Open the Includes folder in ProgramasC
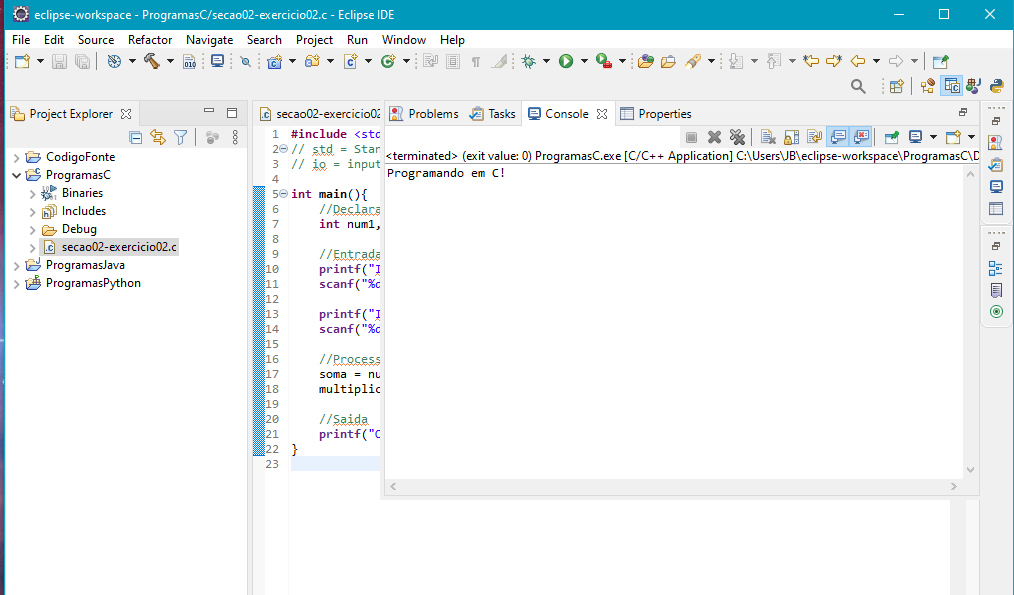 (83, 211)
